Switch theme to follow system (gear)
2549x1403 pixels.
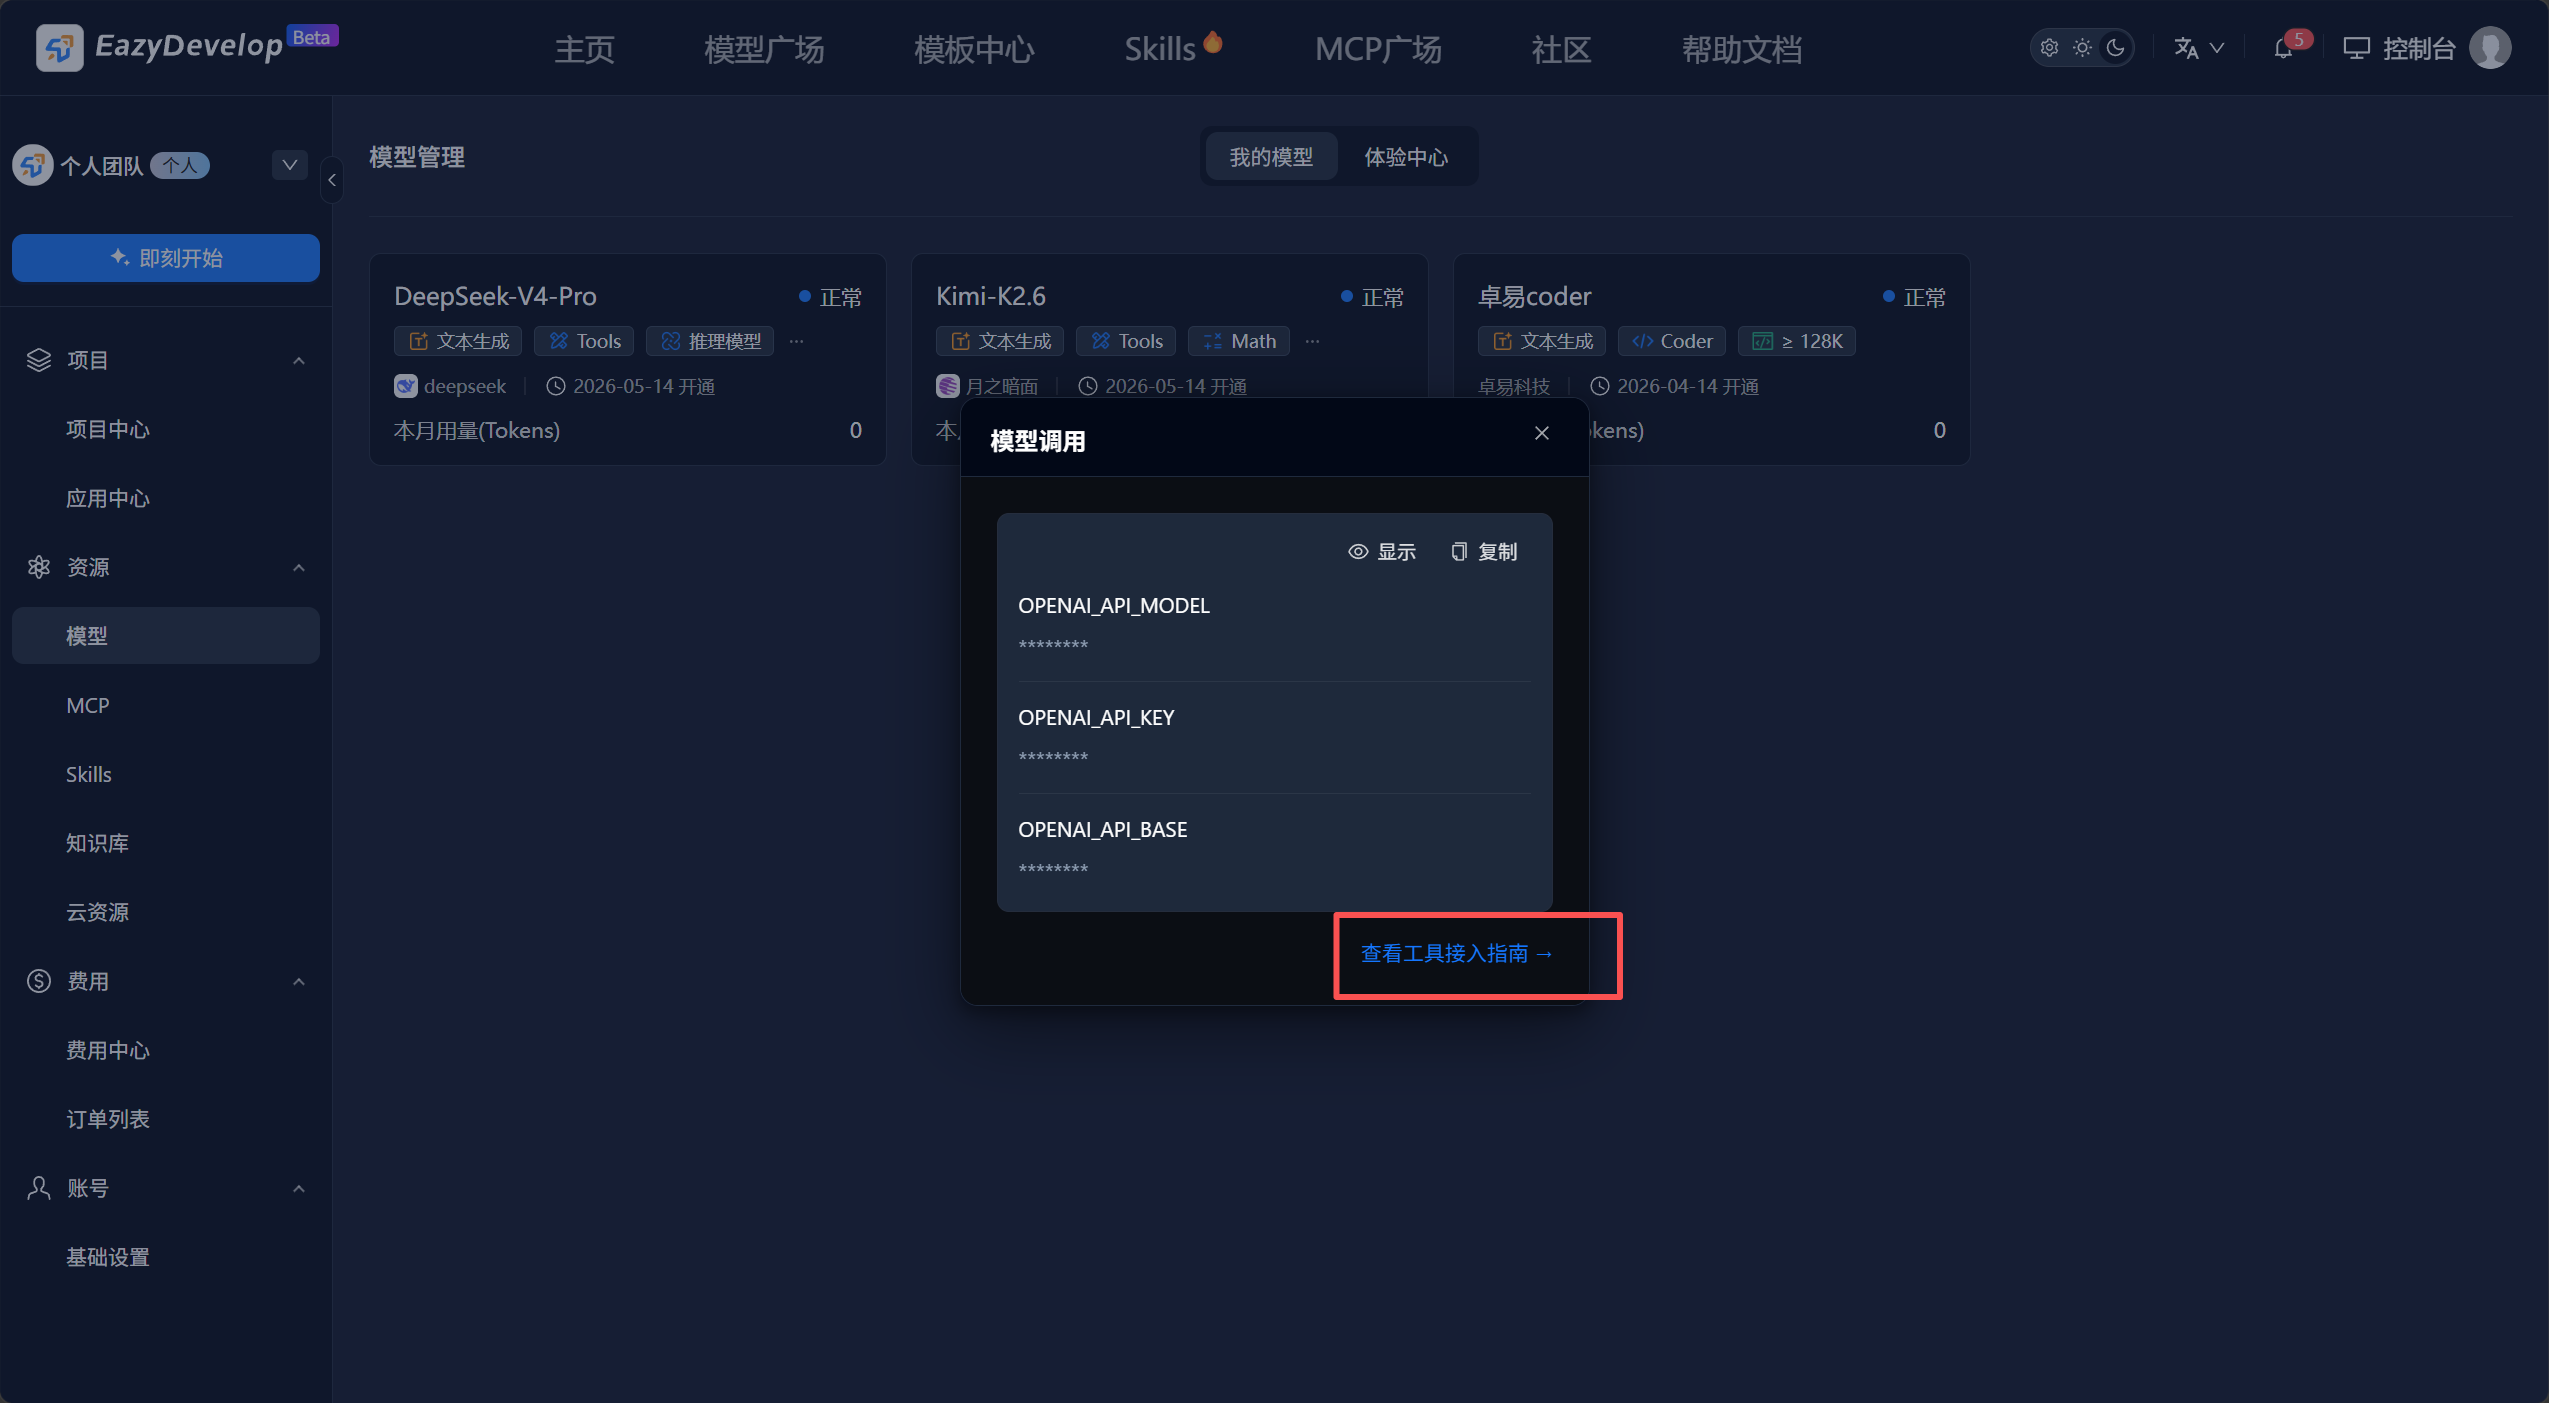pyautogui.click(x=2049, y=48)
